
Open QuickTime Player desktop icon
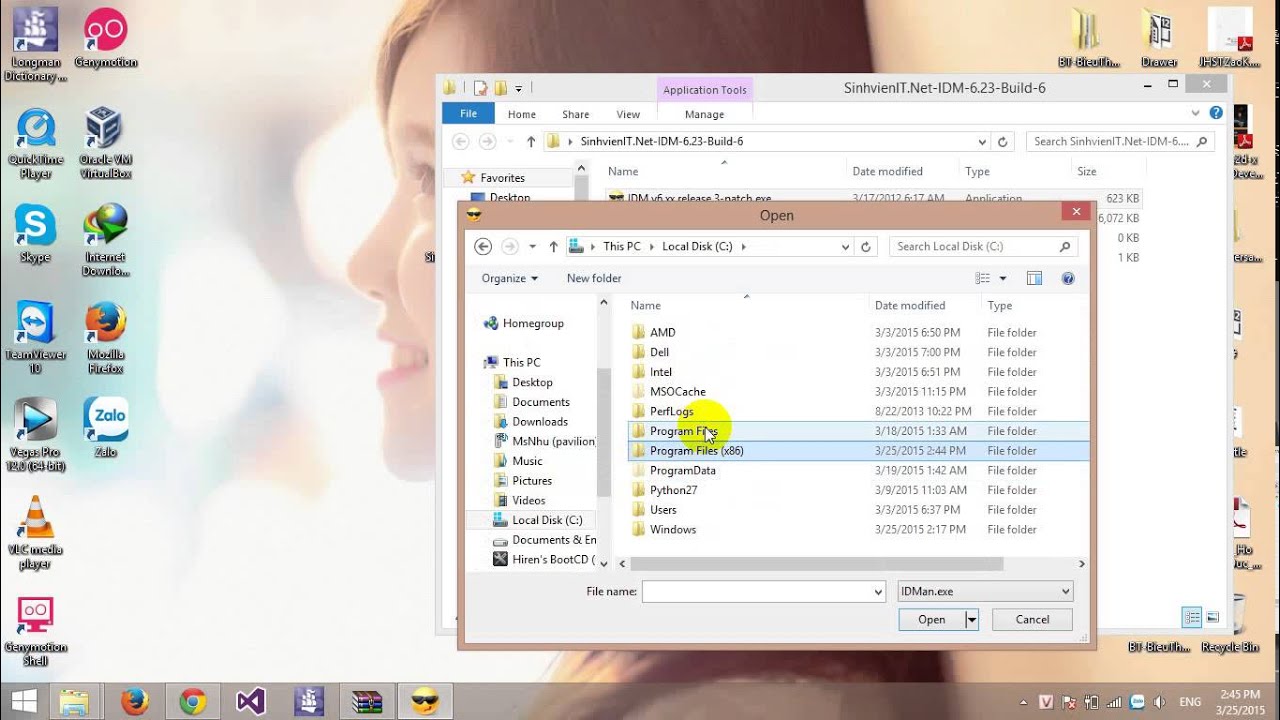[36, 143]
